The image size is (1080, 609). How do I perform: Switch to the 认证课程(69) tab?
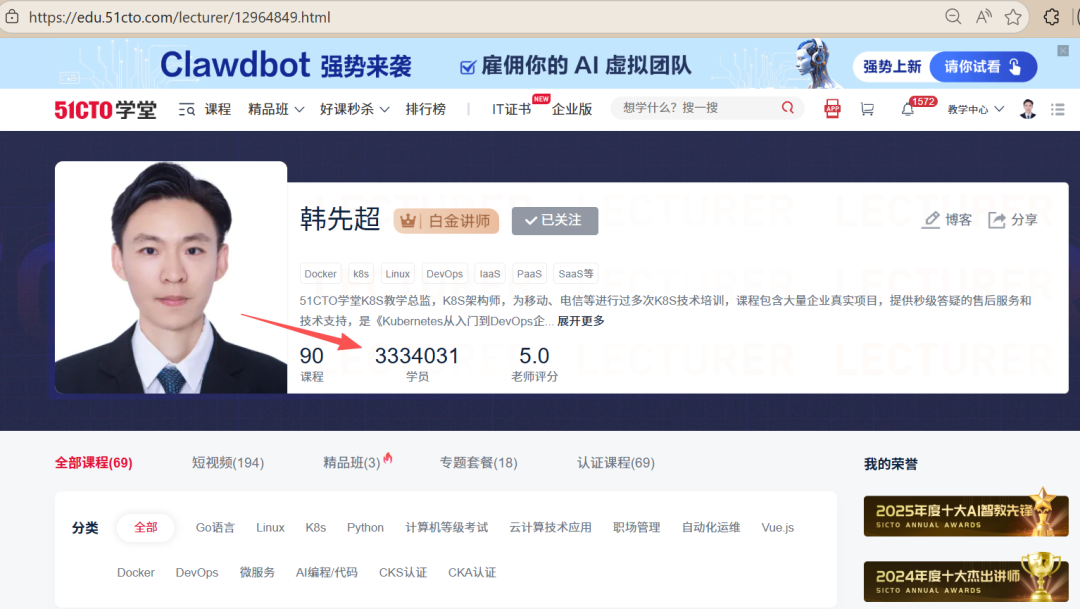pos(616,463)
